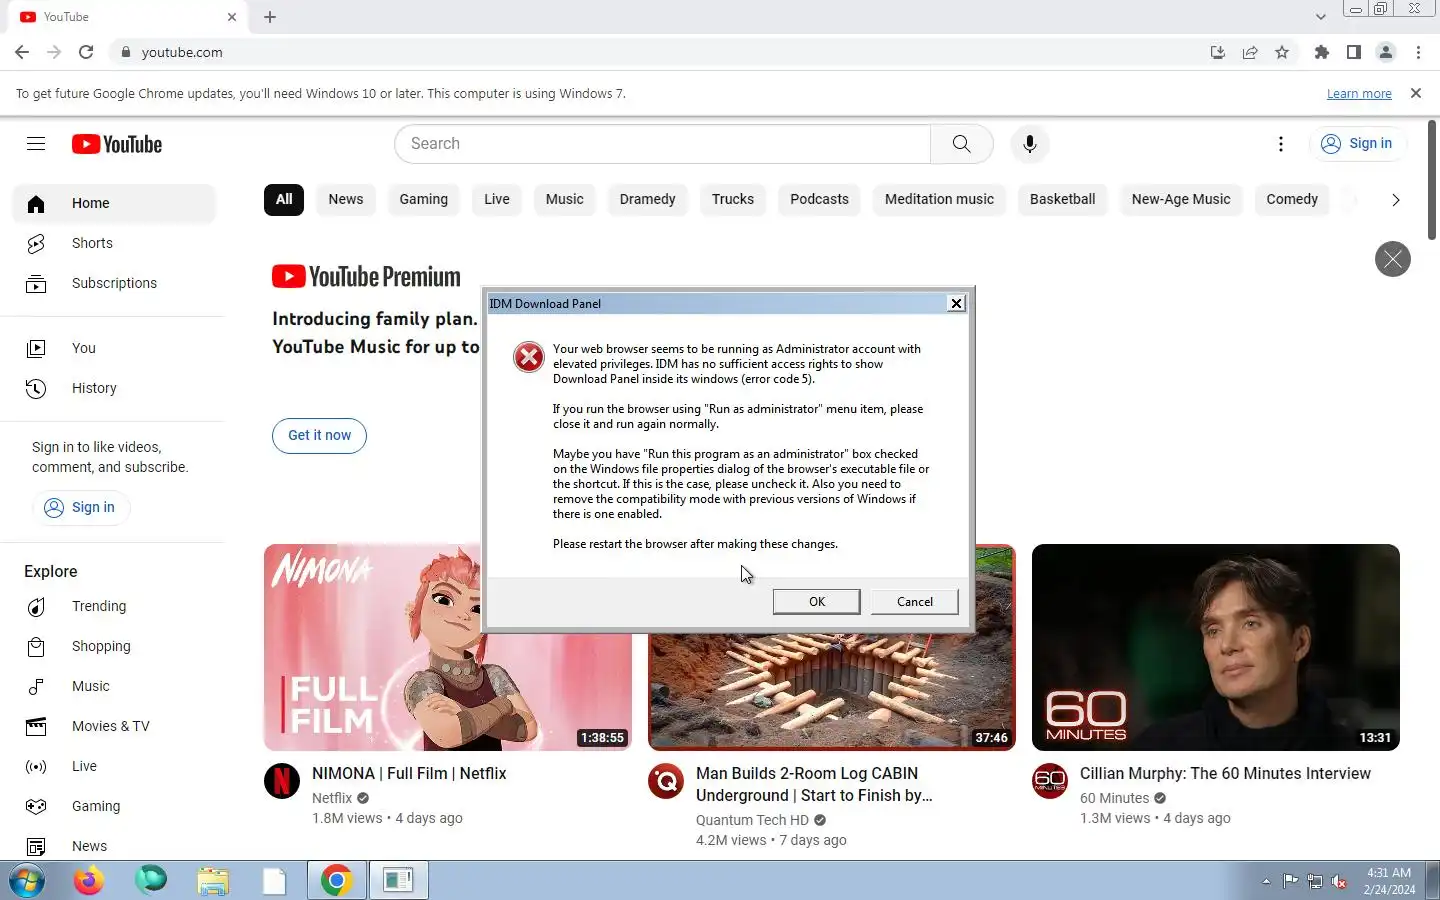The image size is (1440, 900).
Task: Select the New-Age Music chip
Action: click(1181, 199)
